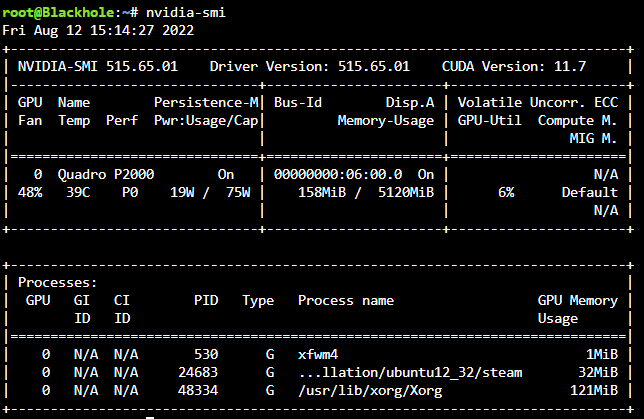Click the Bus-Id 00000000:06:00.0 value

(x=338, y=175)
